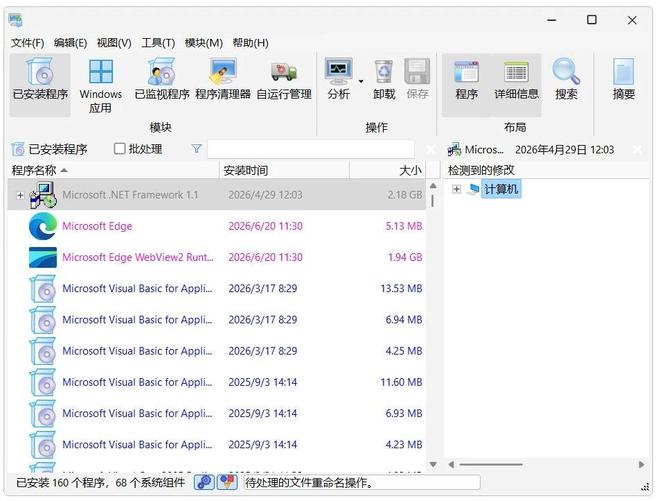Click the 2026年4月29日 12:03 header date

(x=564, y=150)
